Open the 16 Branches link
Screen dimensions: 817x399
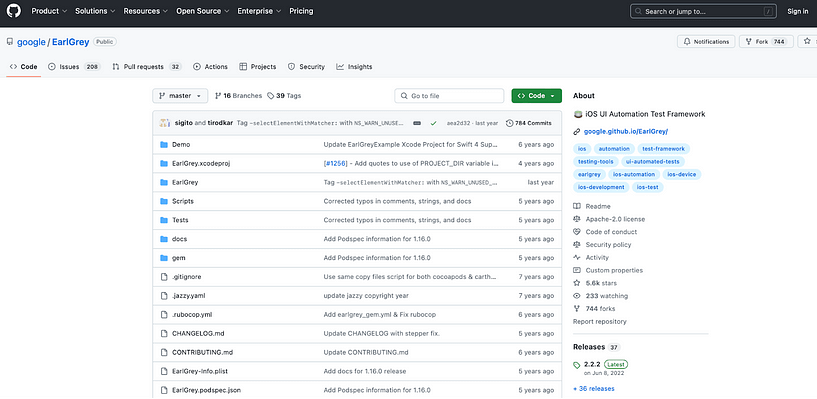[x=238, y=96]
